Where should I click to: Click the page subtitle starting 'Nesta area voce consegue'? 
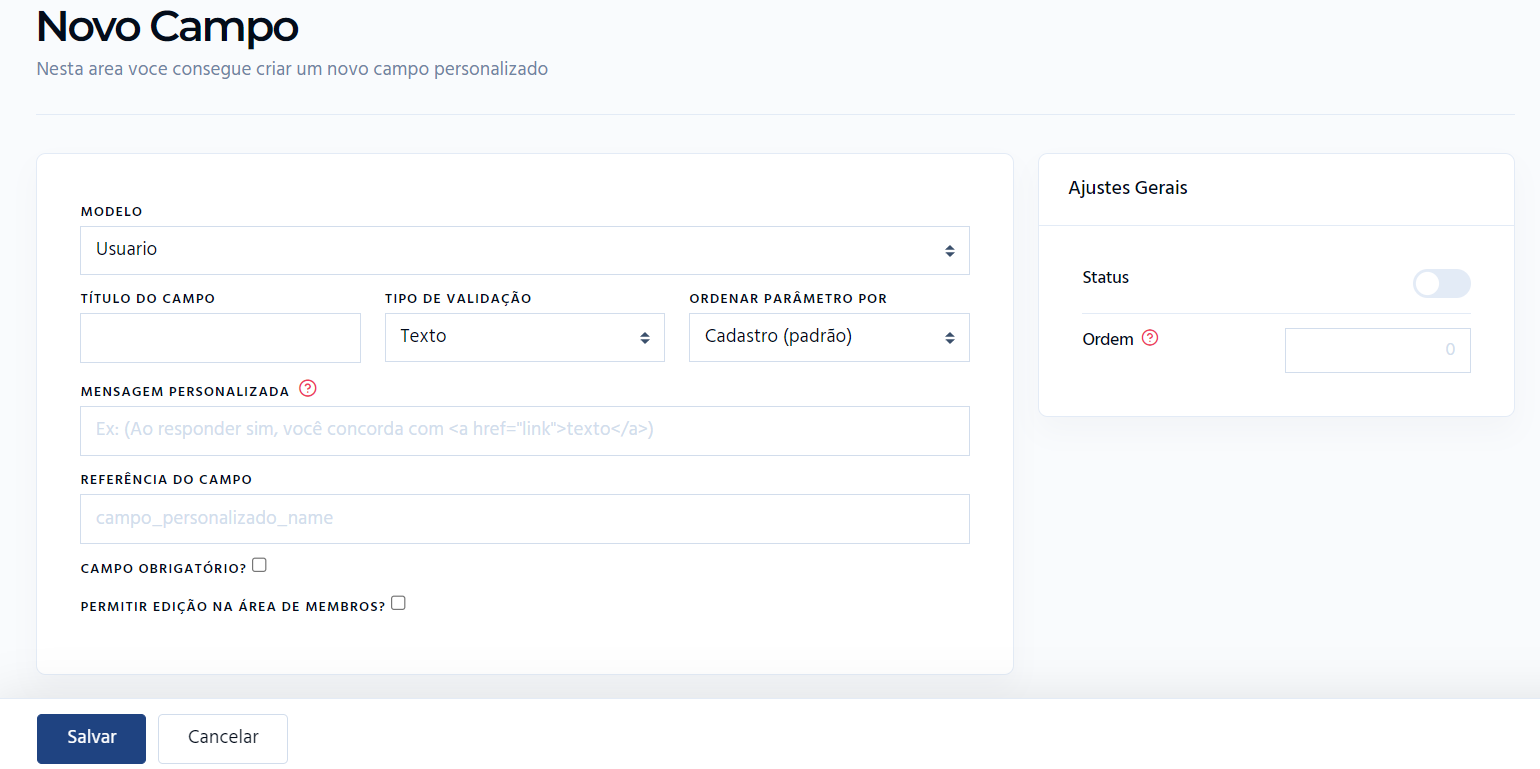click(292, 70)
